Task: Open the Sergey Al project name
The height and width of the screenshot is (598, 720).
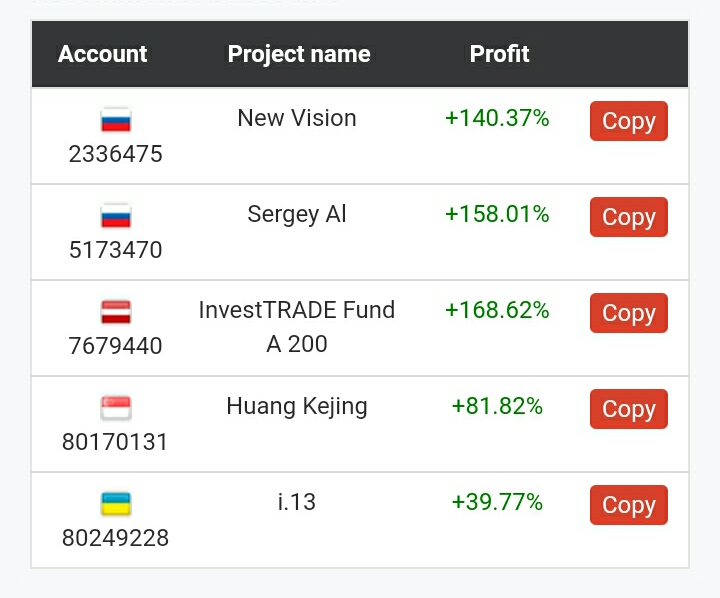Action: point(297,214)
